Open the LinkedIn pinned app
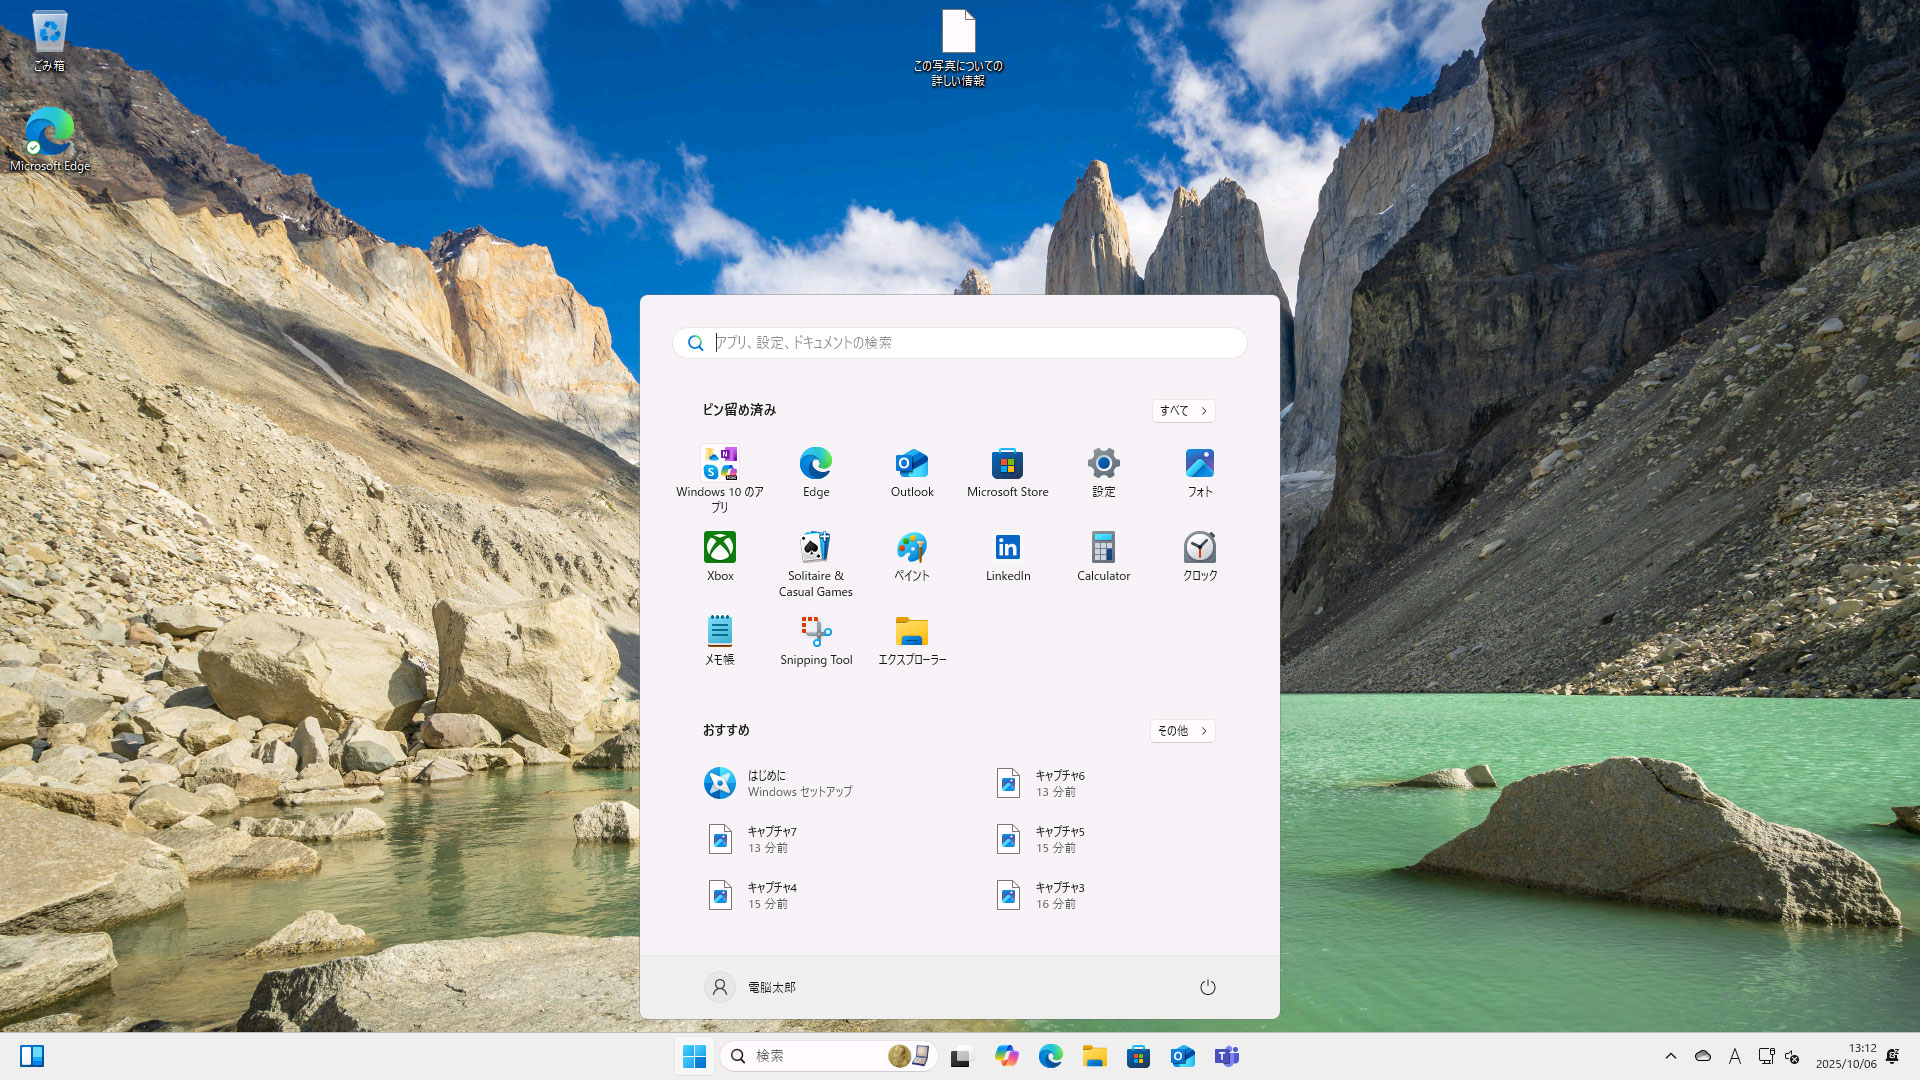Image resolution: width=1920 pixels, height=1080 pixels. click(1007, 556)
